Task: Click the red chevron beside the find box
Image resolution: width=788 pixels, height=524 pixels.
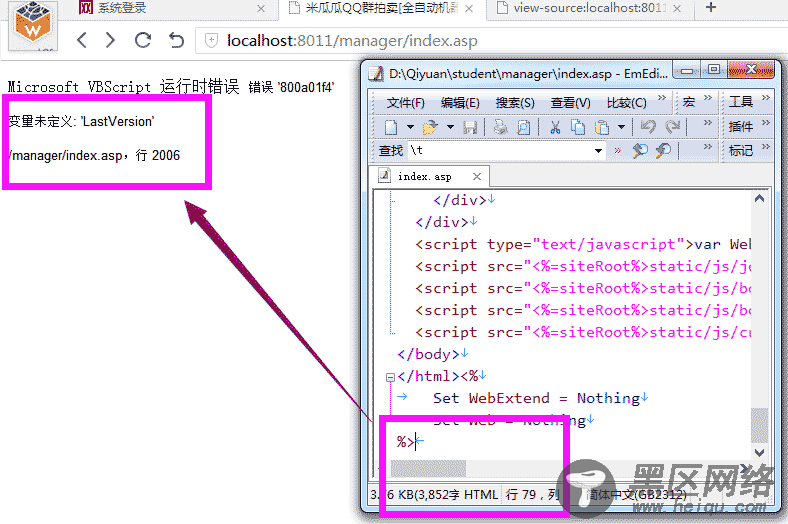Action: point(618,150)
